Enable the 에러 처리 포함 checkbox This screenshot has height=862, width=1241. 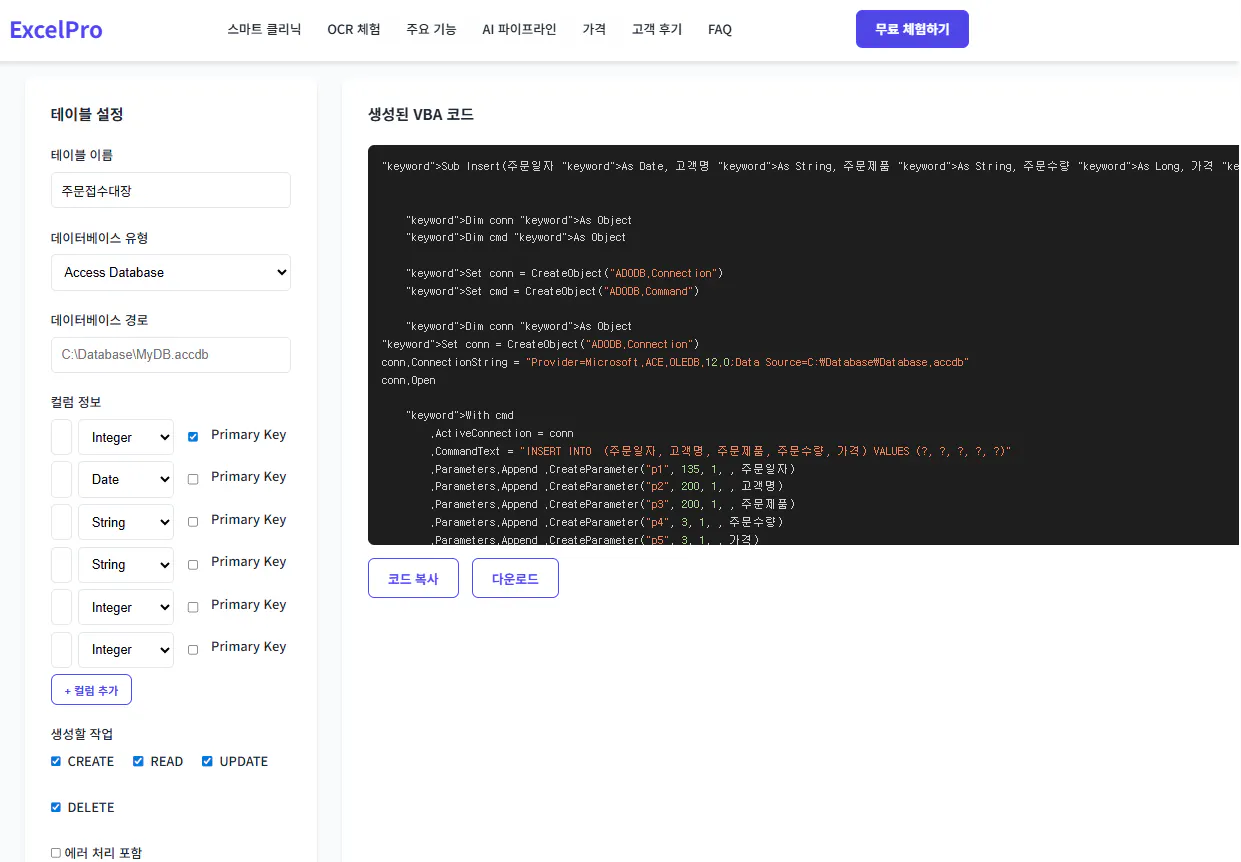pos(56,853)
